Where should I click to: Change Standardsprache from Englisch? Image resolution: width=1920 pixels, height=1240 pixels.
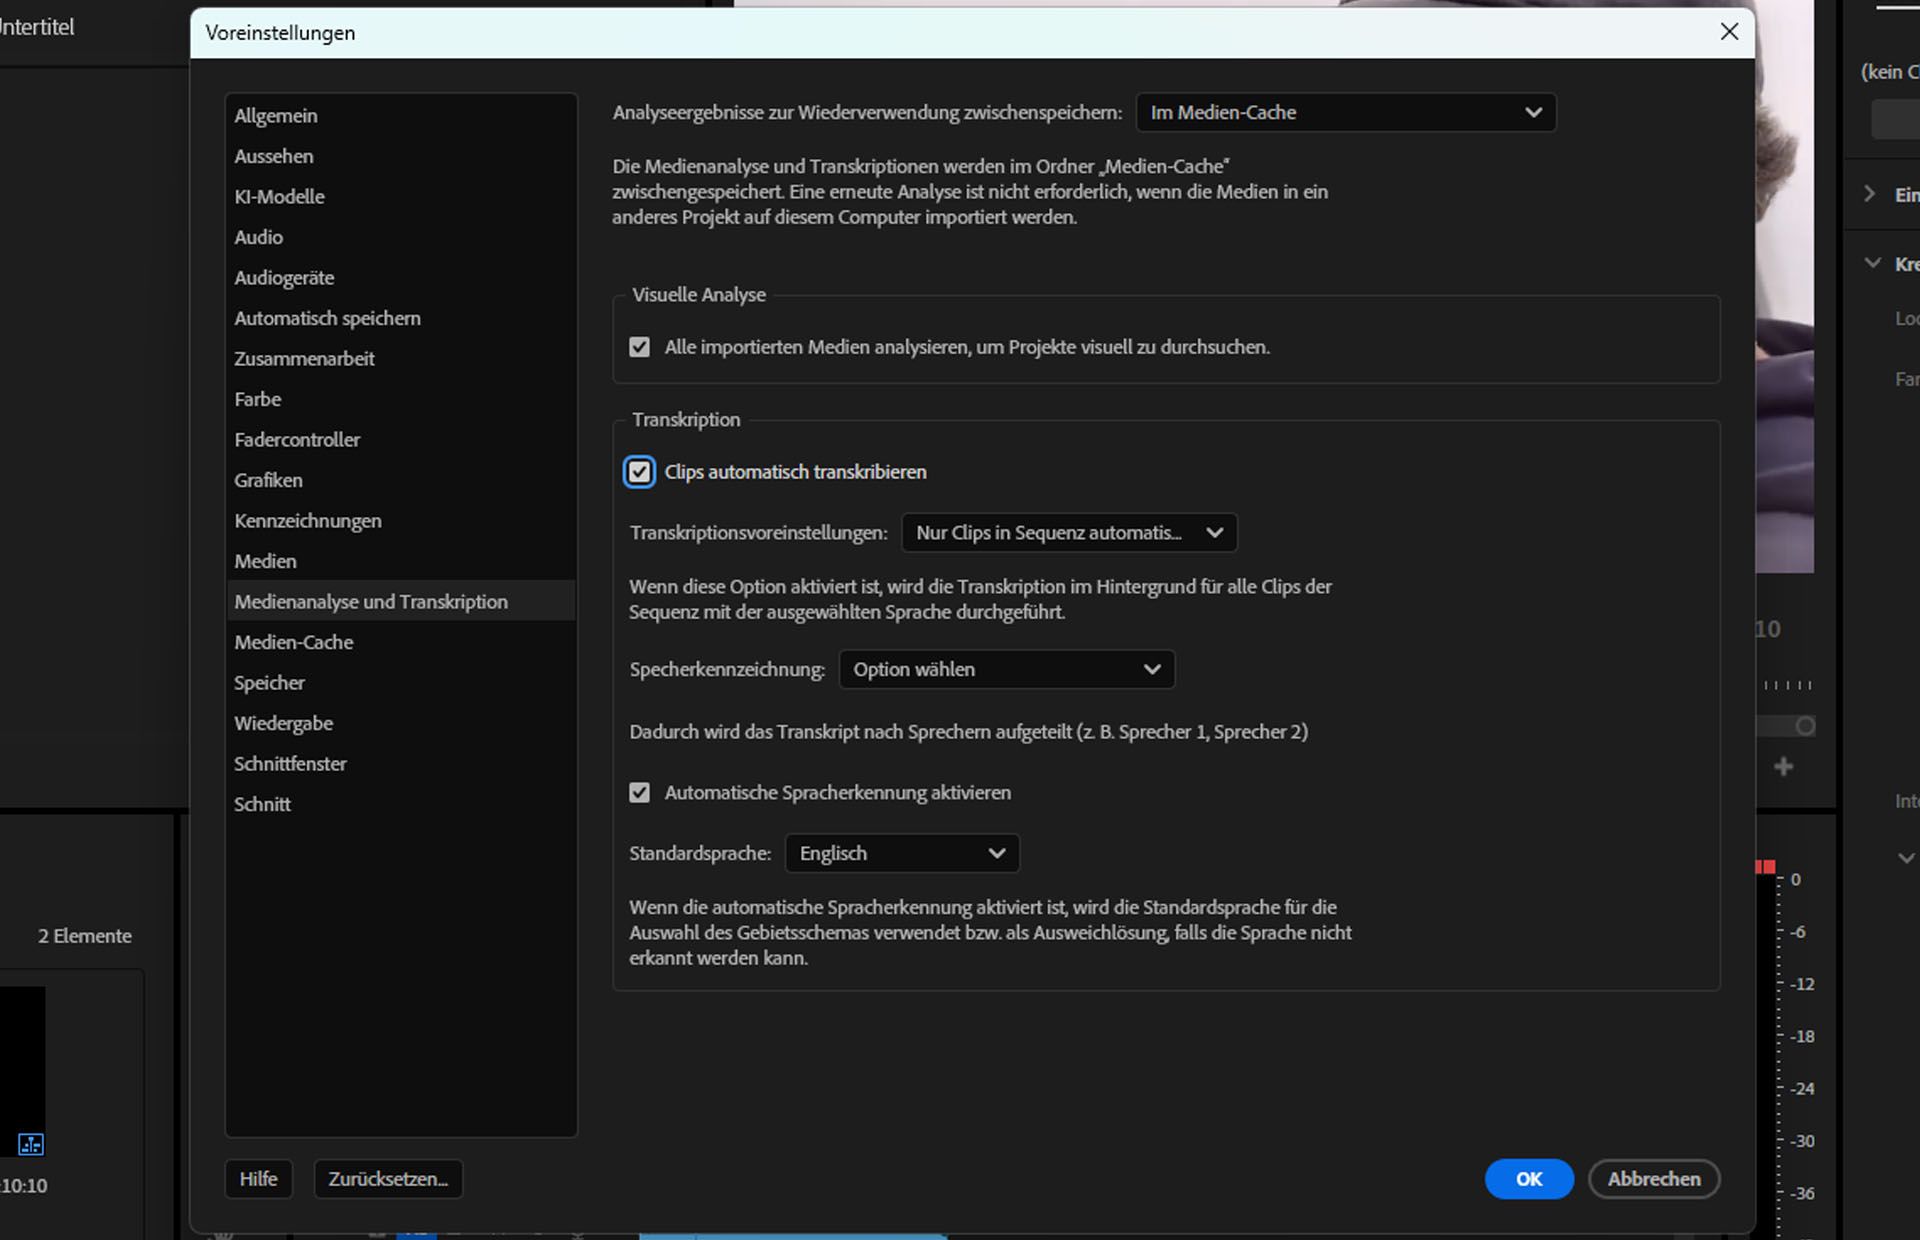901,854
